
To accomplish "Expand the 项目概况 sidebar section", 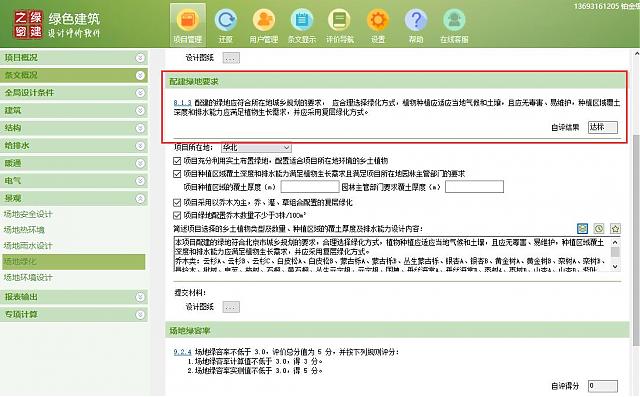I will click(140, 58).
